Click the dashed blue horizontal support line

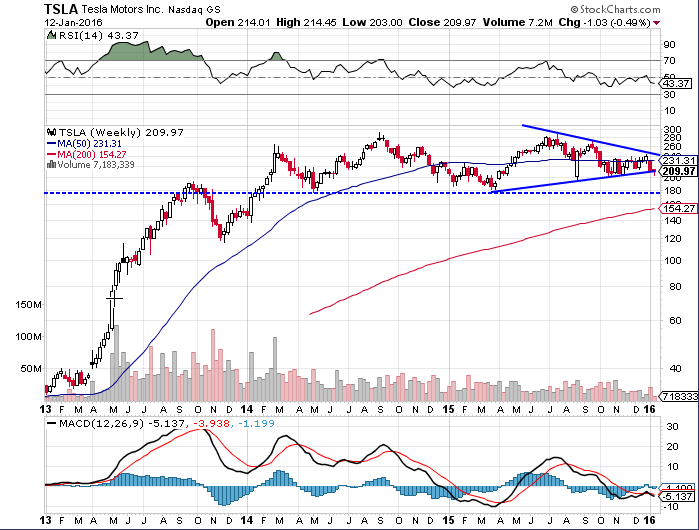[300, 192]
